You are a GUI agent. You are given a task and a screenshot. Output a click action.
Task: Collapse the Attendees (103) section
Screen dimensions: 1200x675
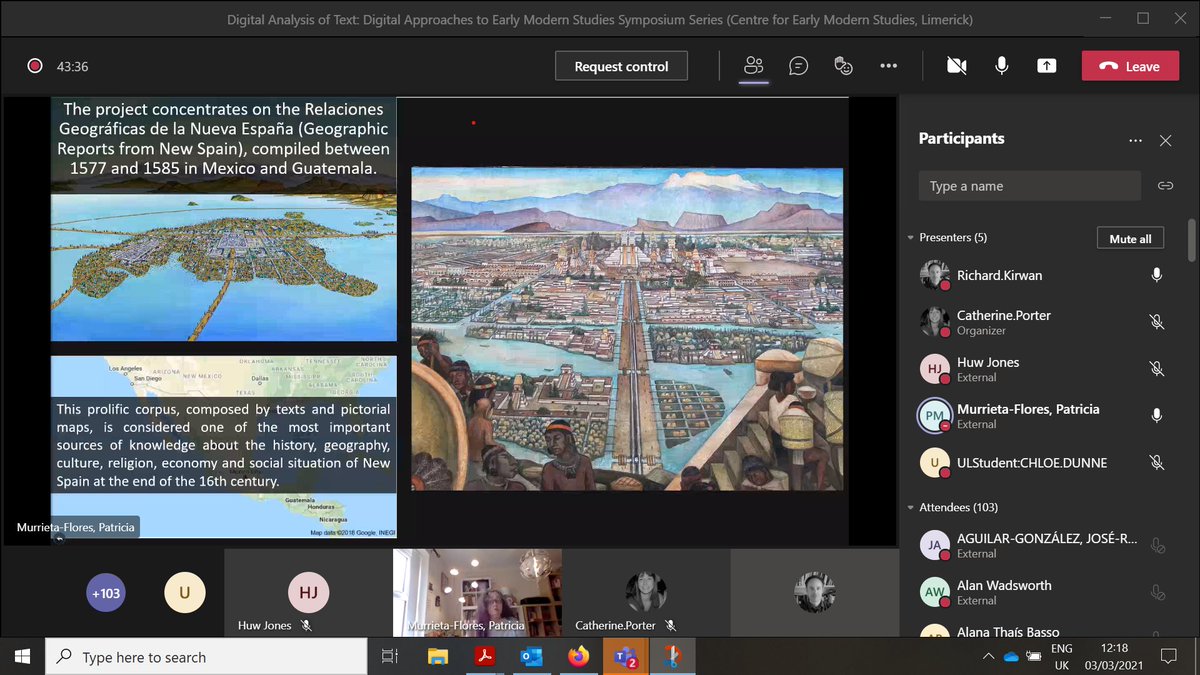[x=910, y=508]
